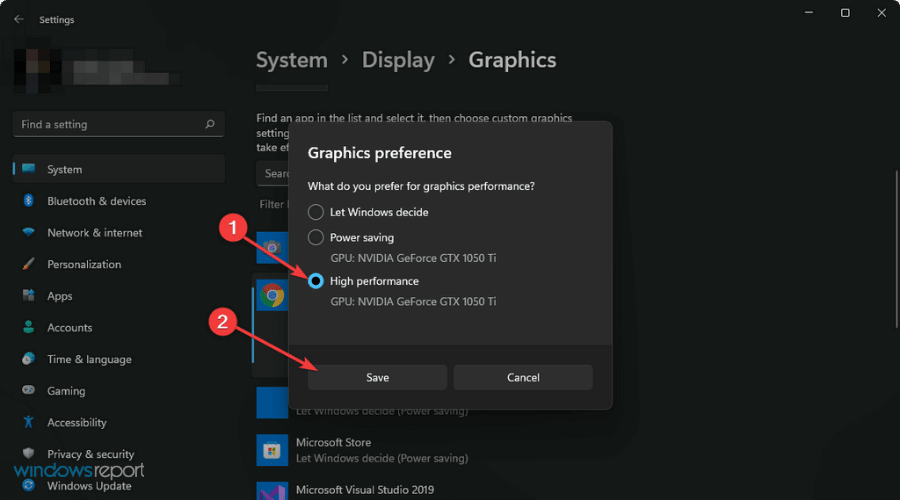Click the search magnifier icon
900x500 pixels.
coord(210,124)
